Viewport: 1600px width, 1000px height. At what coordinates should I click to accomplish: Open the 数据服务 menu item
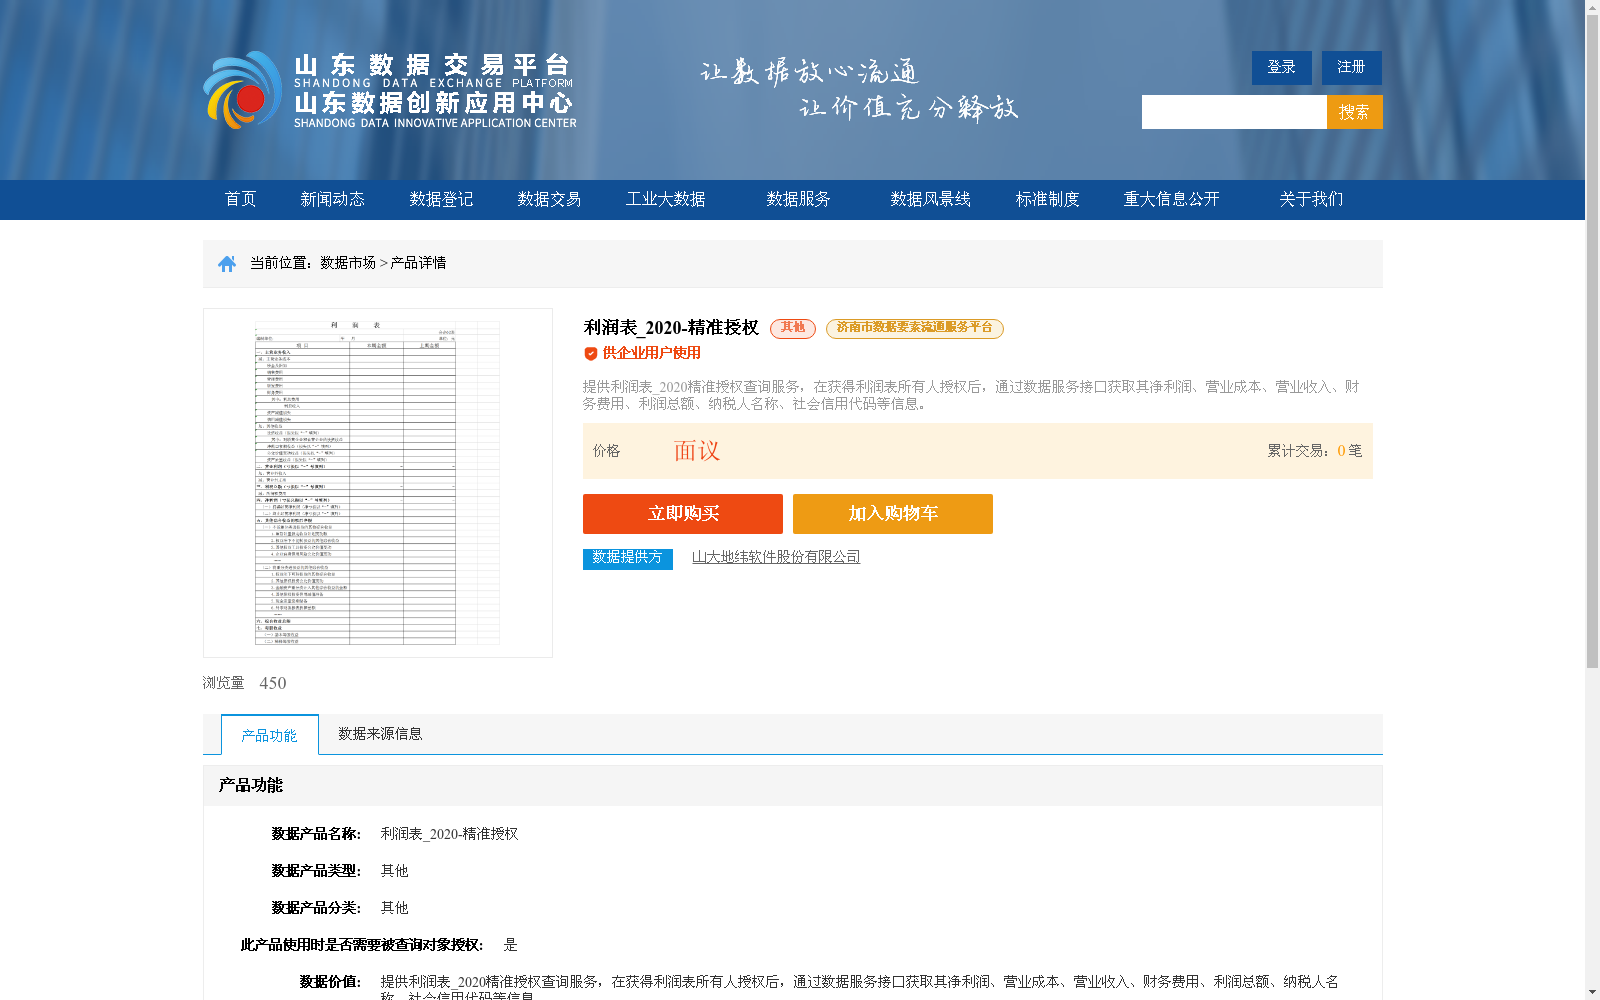798,200
